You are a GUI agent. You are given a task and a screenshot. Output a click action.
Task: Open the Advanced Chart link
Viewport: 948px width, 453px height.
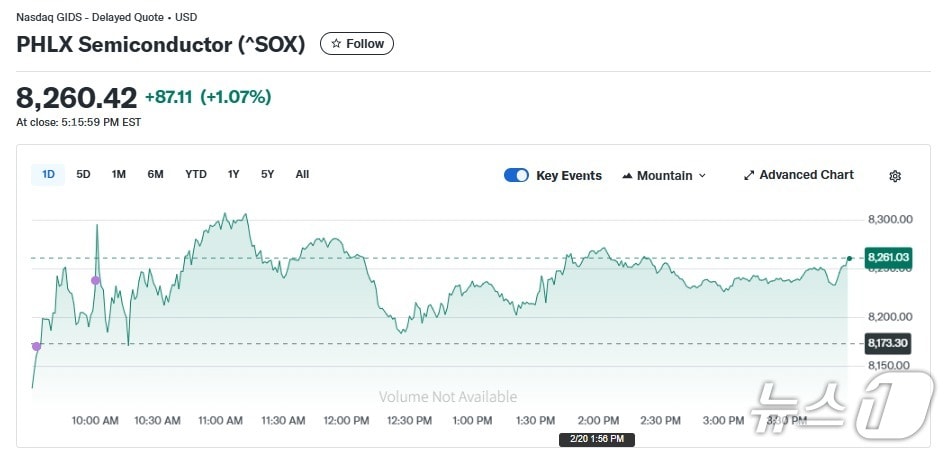806,175
